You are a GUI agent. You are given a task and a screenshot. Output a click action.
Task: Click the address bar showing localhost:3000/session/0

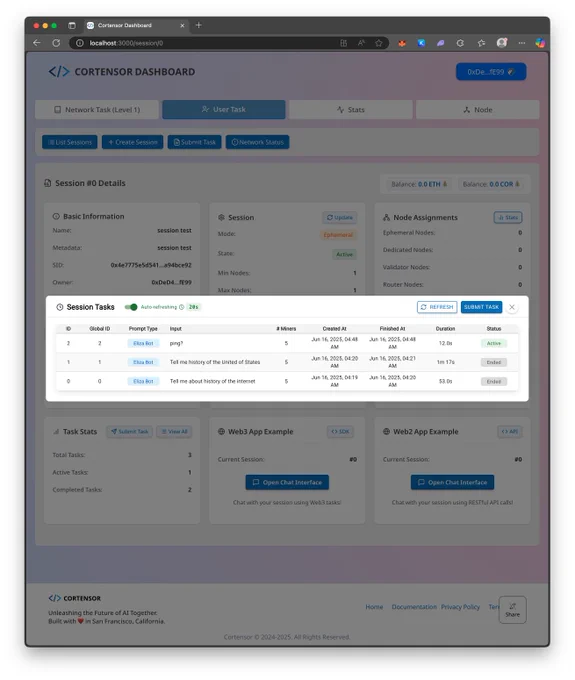206,43
